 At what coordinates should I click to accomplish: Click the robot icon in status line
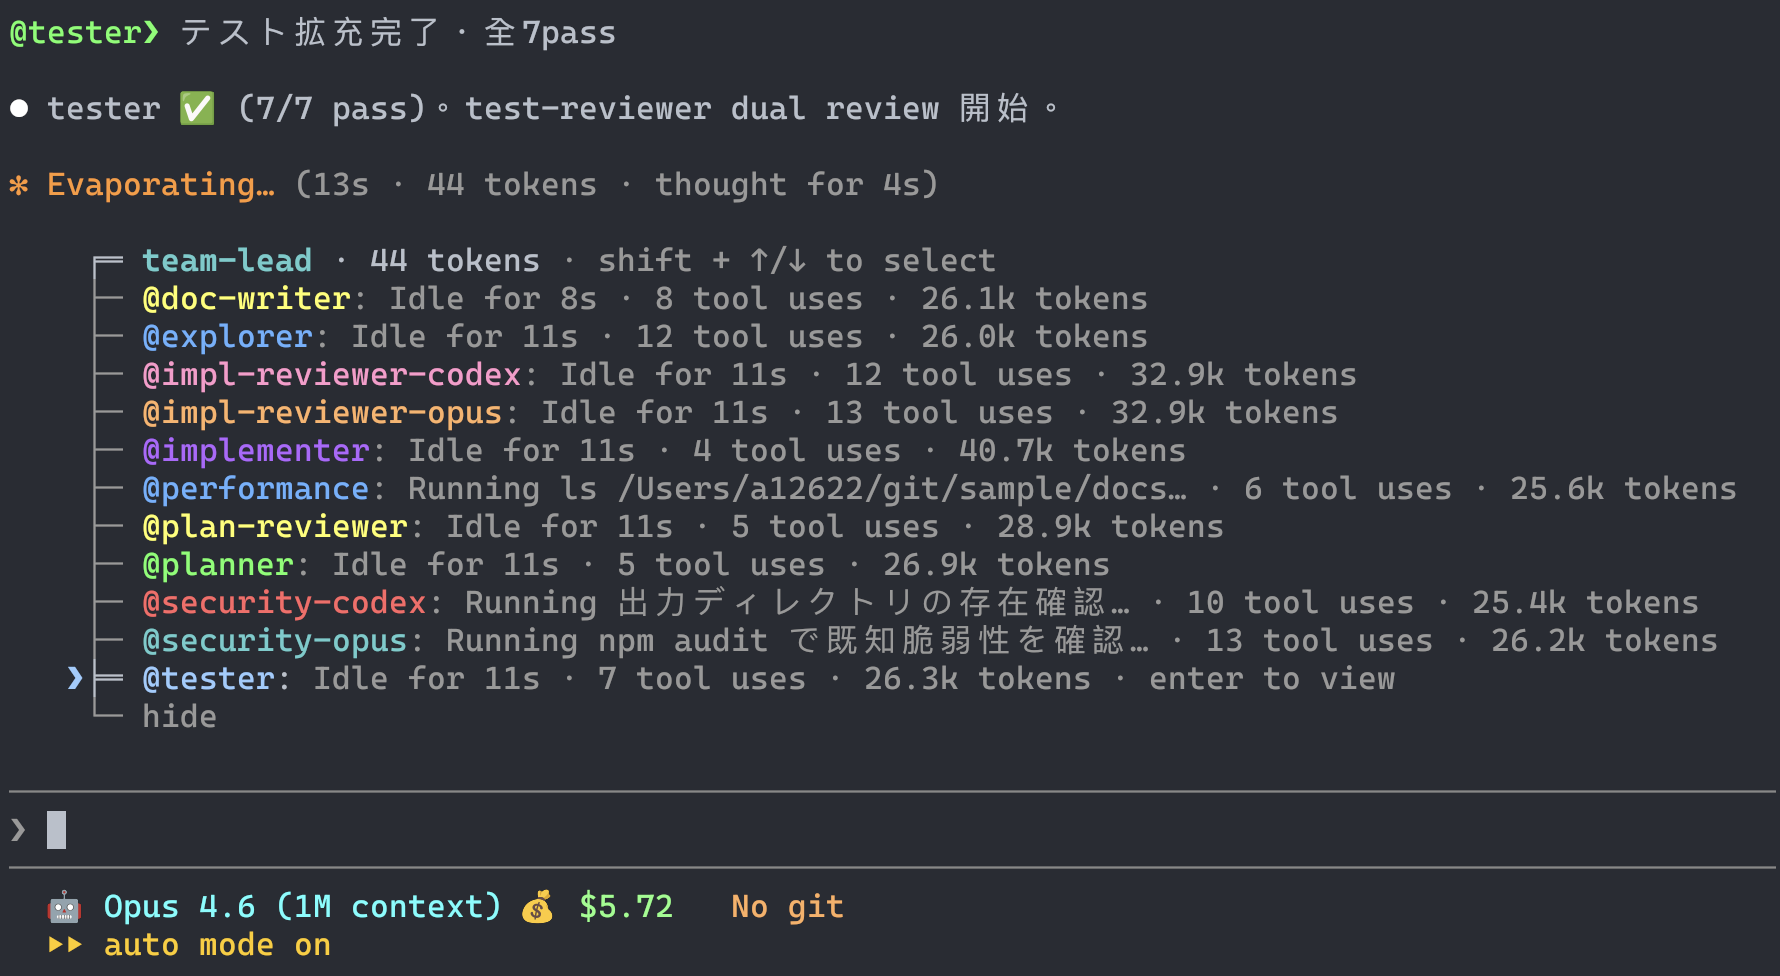pyautogui.click(x=64, y=907)
